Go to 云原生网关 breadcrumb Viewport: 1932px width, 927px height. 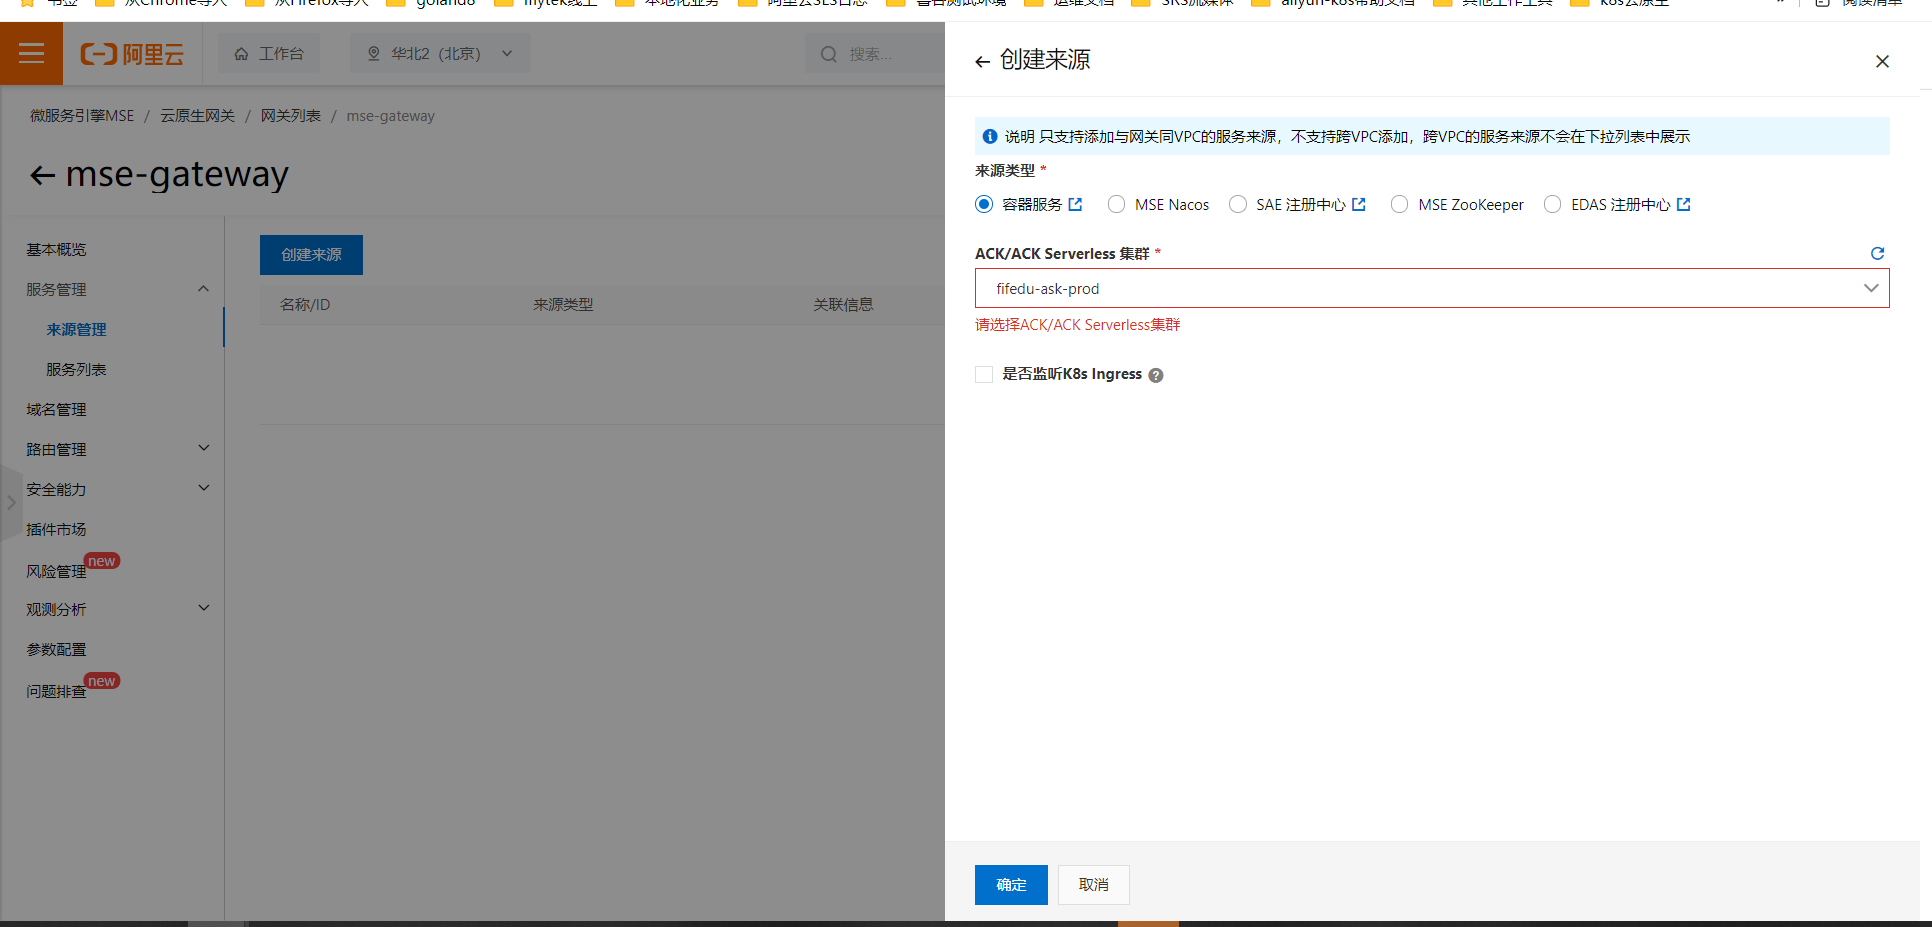[x=197, y=116]
